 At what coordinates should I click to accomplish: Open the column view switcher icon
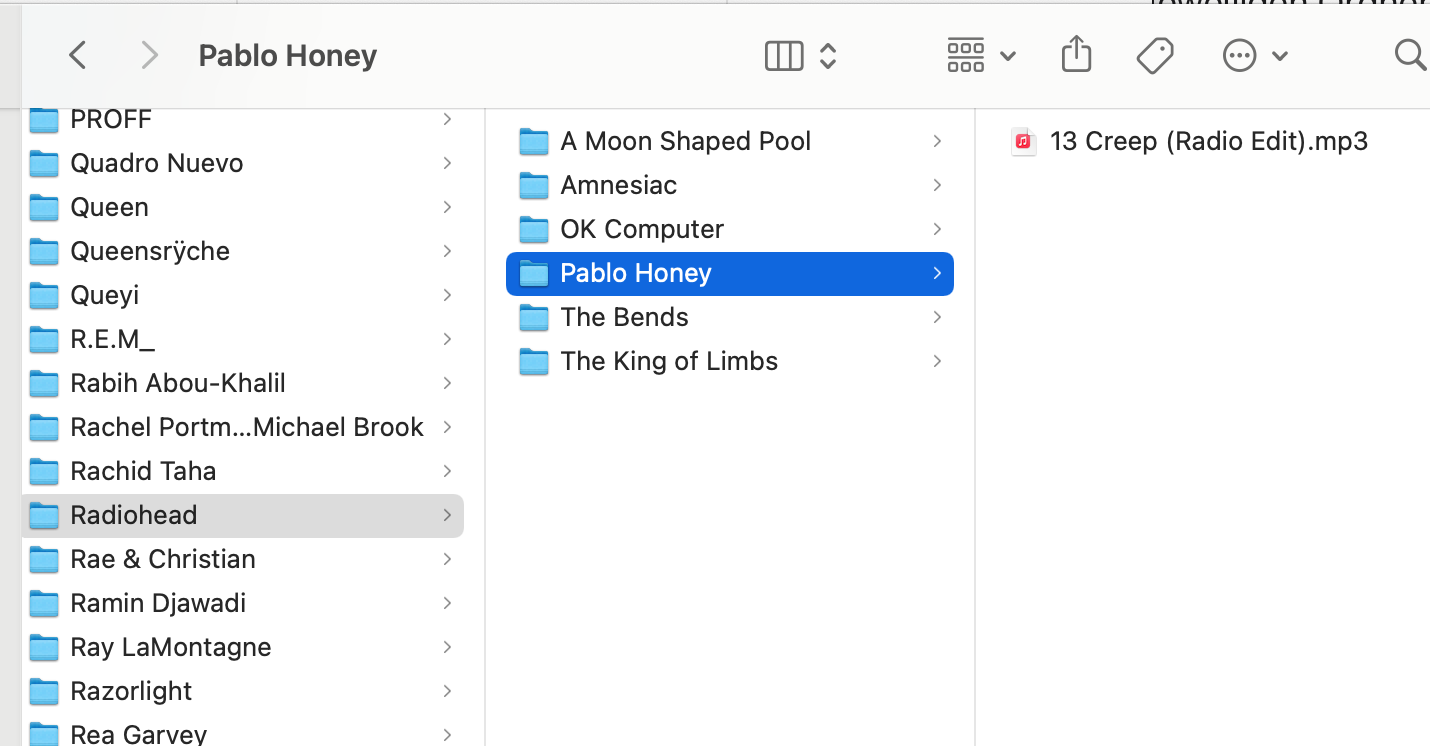784,56
